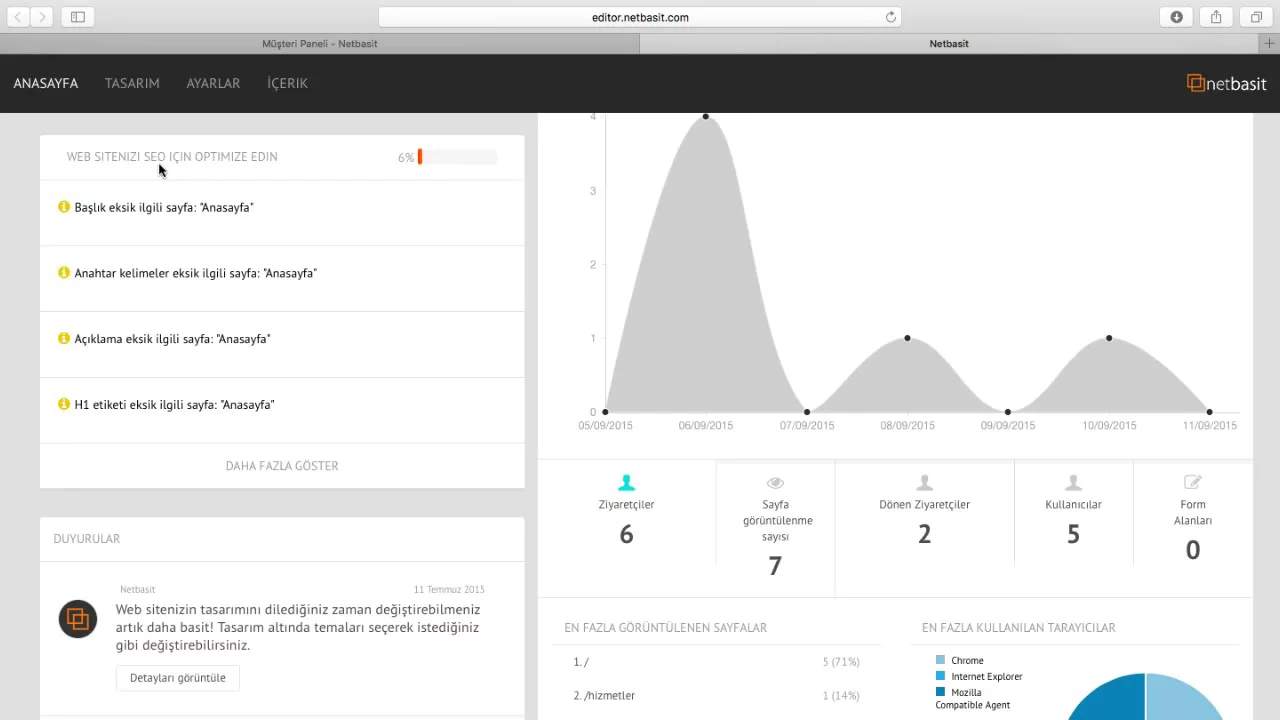
Task: Click warning icon beside Anahtar kelimeler eksik
Action: pyautogui.click(x=64, y=273)
